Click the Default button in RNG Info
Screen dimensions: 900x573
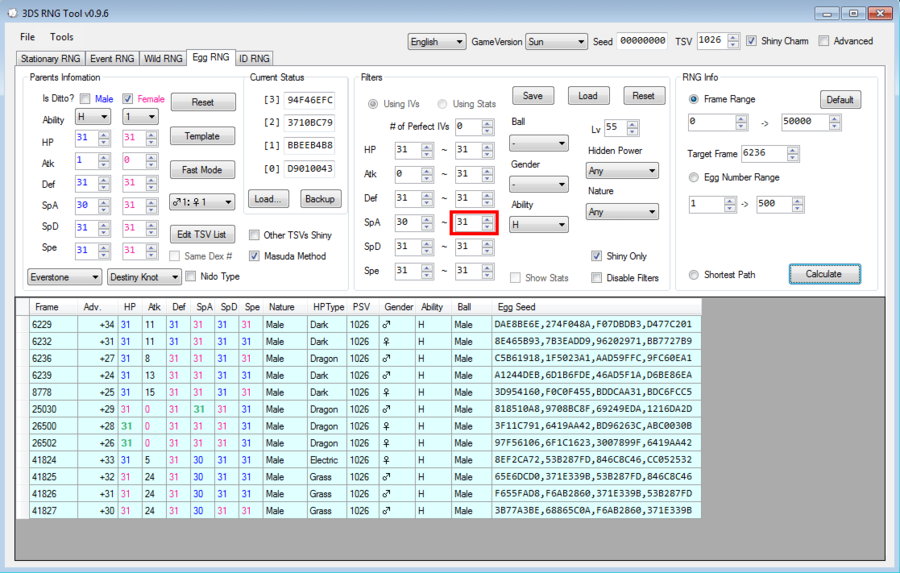pos(840,100)
